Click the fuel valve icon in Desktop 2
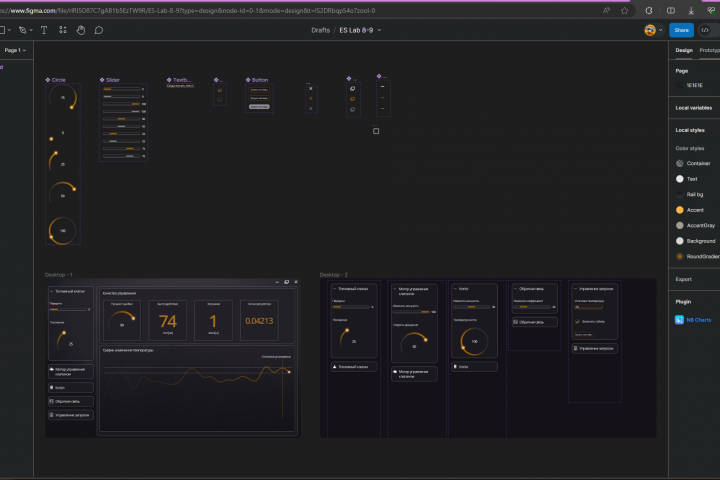The height and width of the screenshot is (480, 720). [x=334, y=367]
